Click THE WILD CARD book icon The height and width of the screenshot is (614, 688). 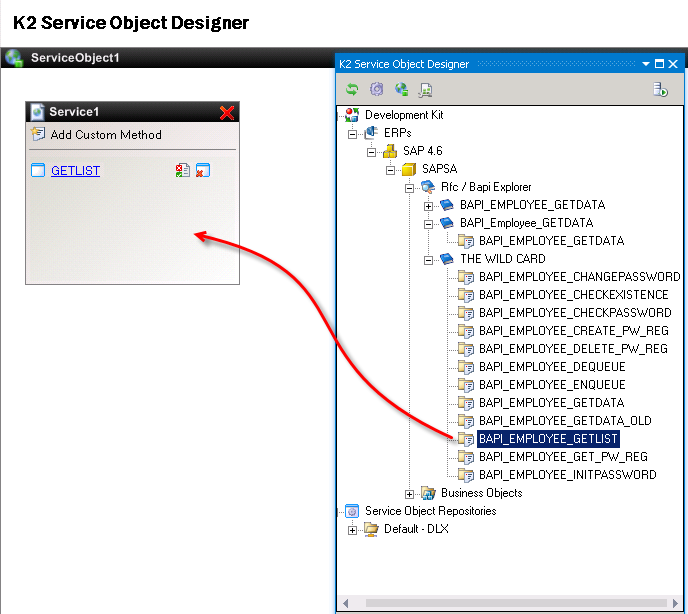[x=447, y=259]
